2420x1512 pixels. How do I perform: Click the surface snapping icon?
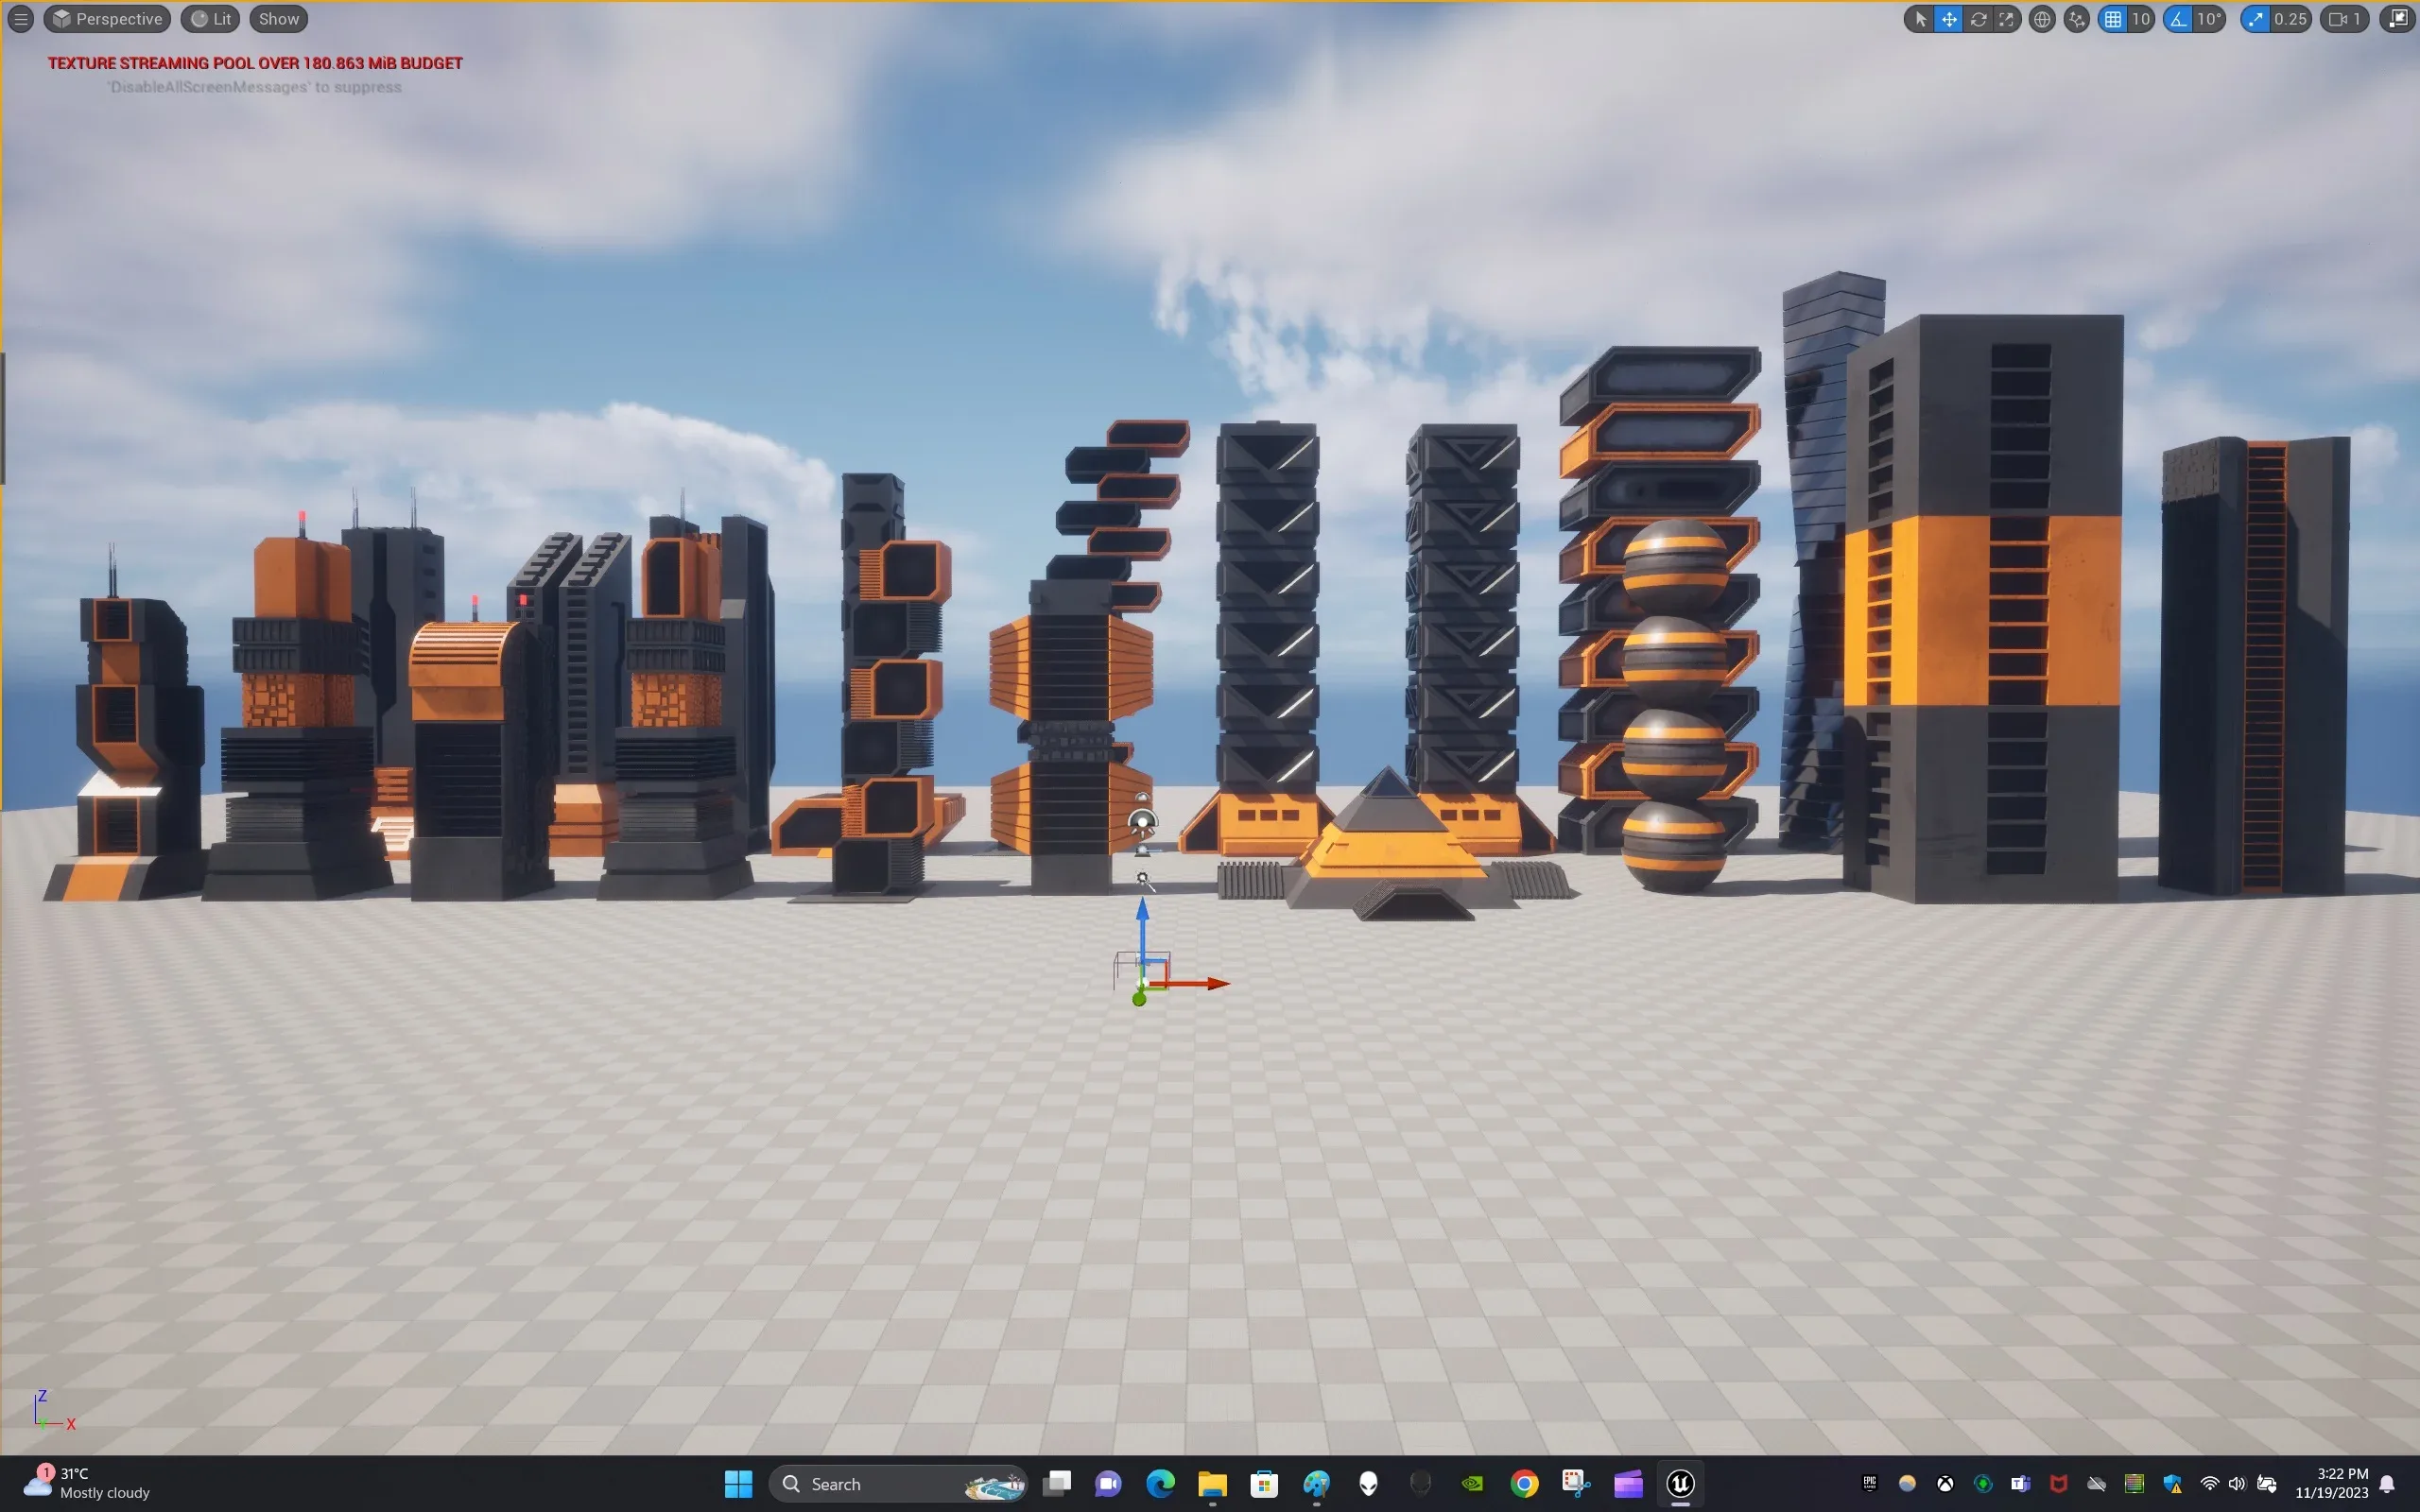[2076, 19]
